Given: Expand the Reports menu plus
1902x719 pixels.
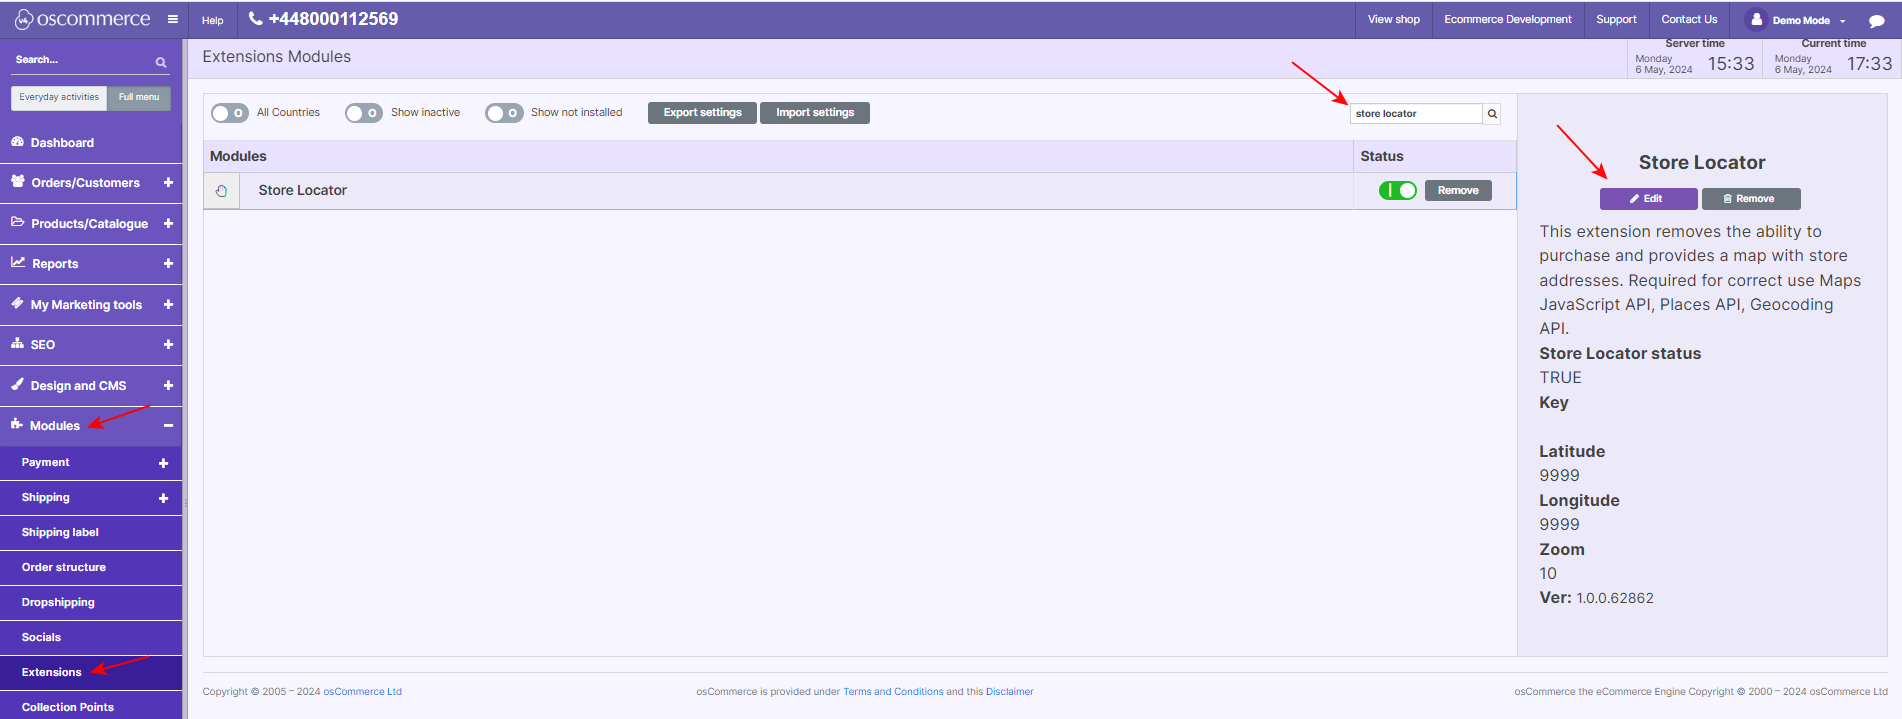Looking at the screenshot, I should [168, 263].
